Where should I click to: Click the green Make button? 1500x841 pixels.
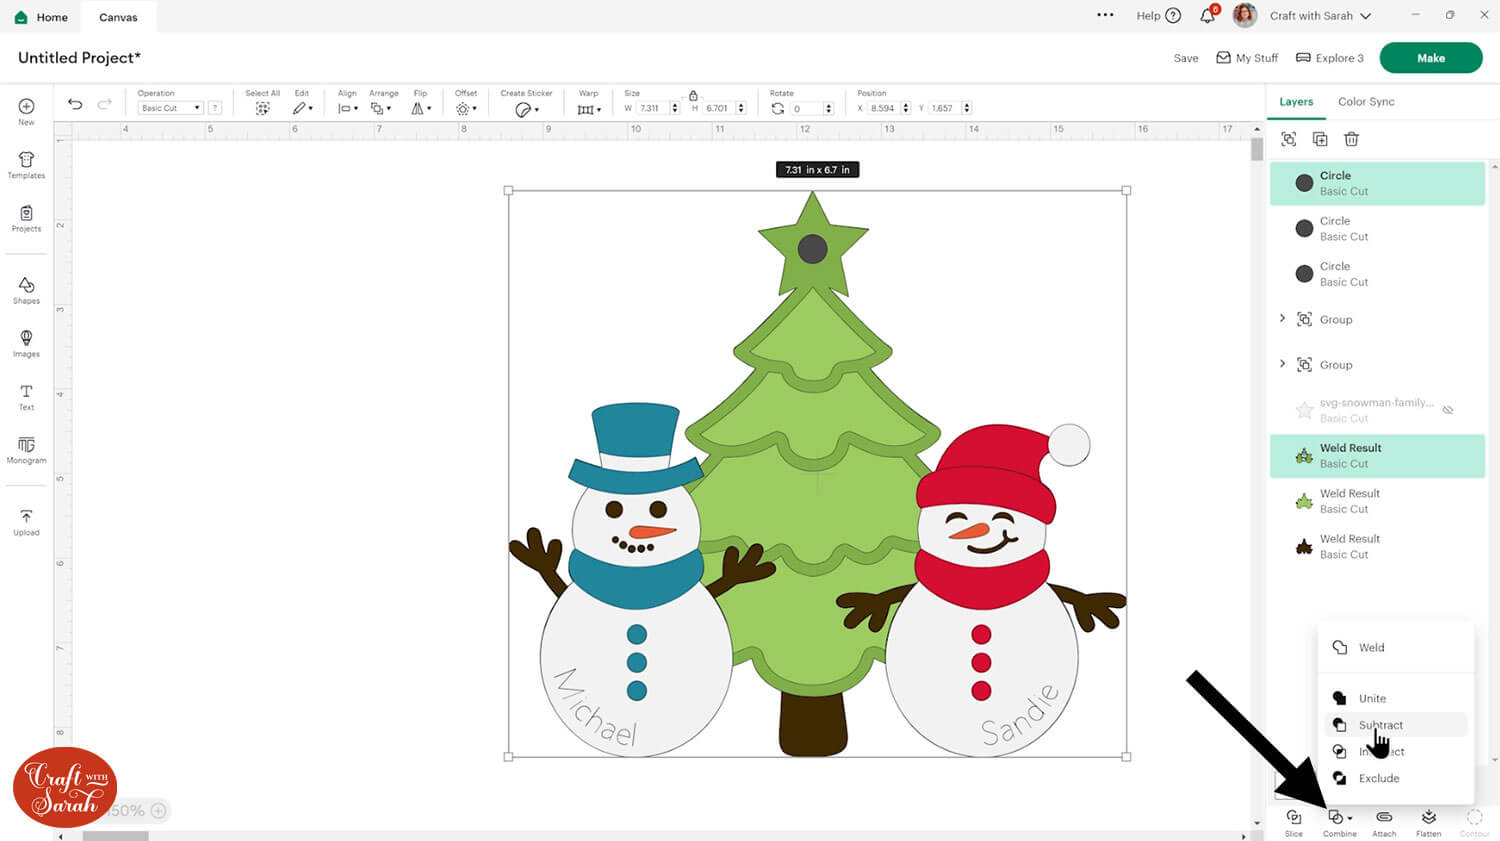click(1430, 58)
